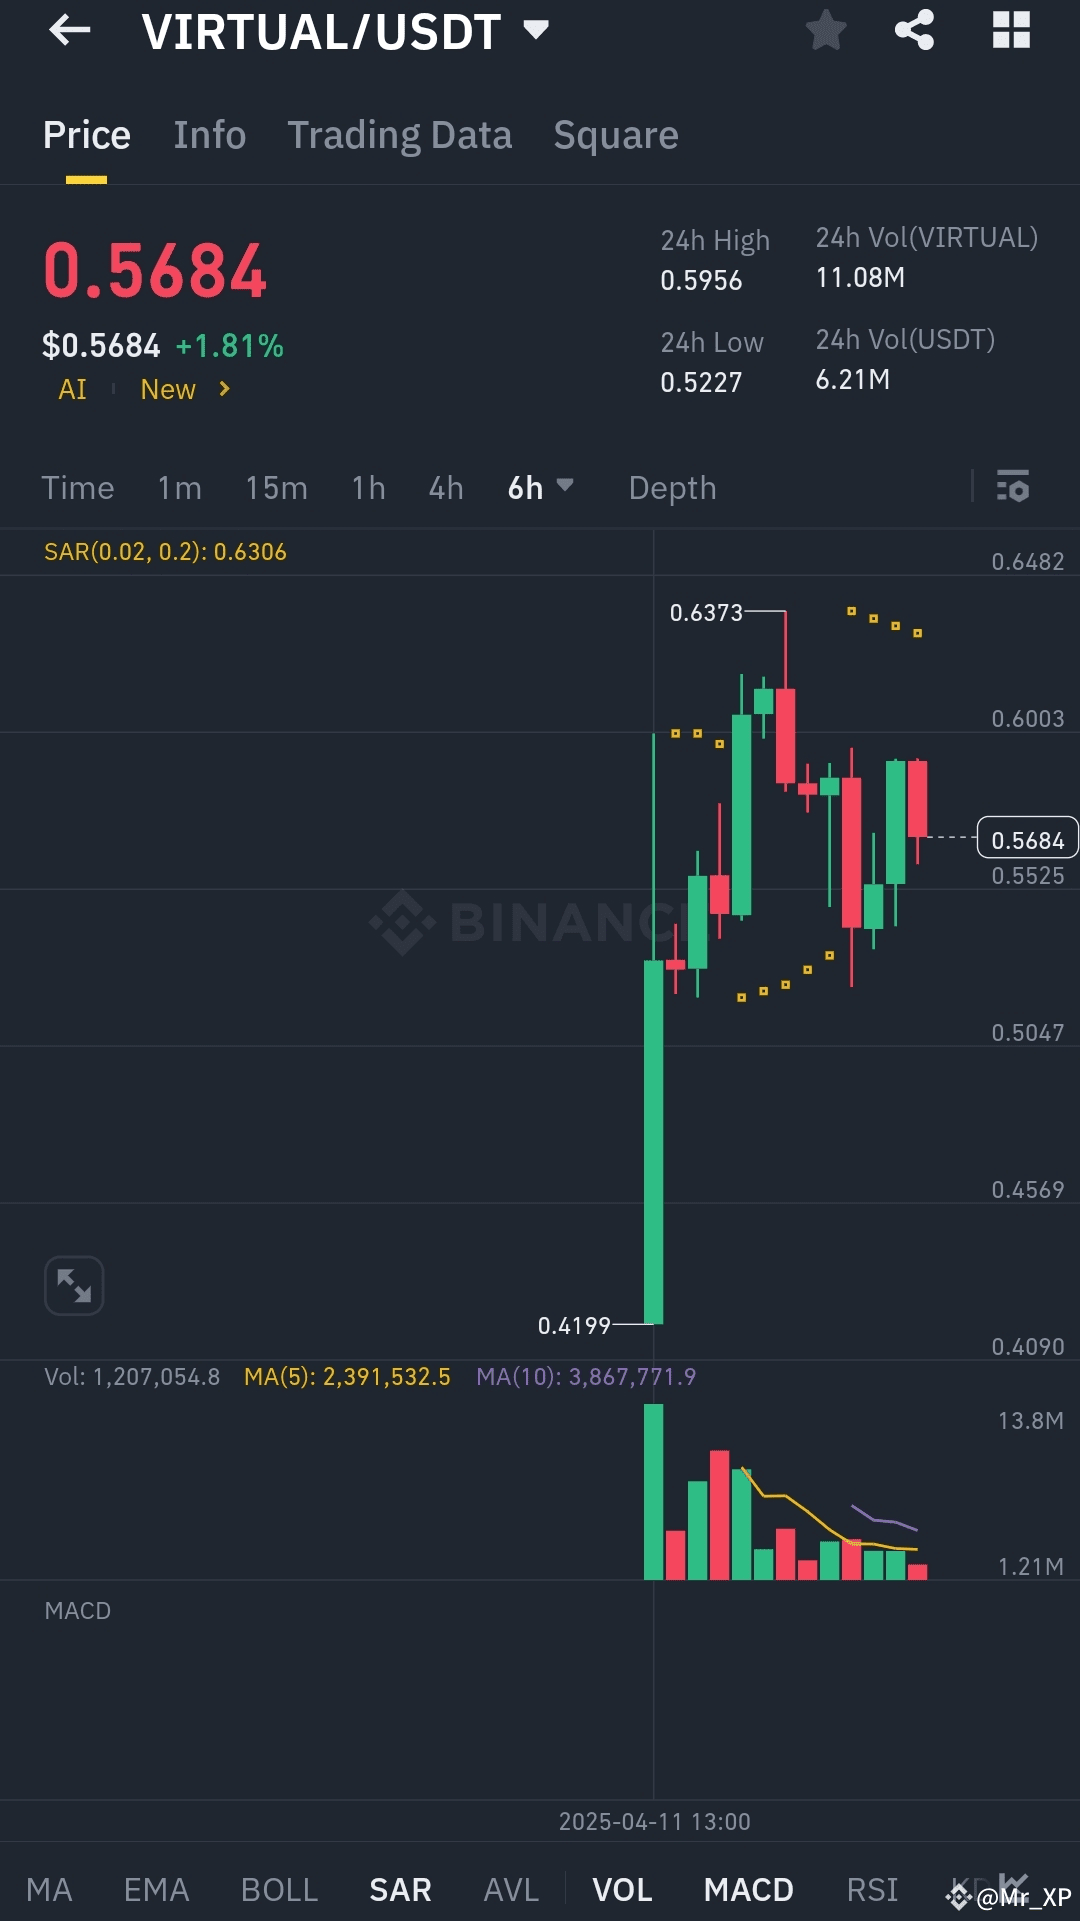Image resolution: width=1080 pixels, height=1921 pixels.
Task: Switch to the Trading Data tab
Action: click(x=400, y=134)
